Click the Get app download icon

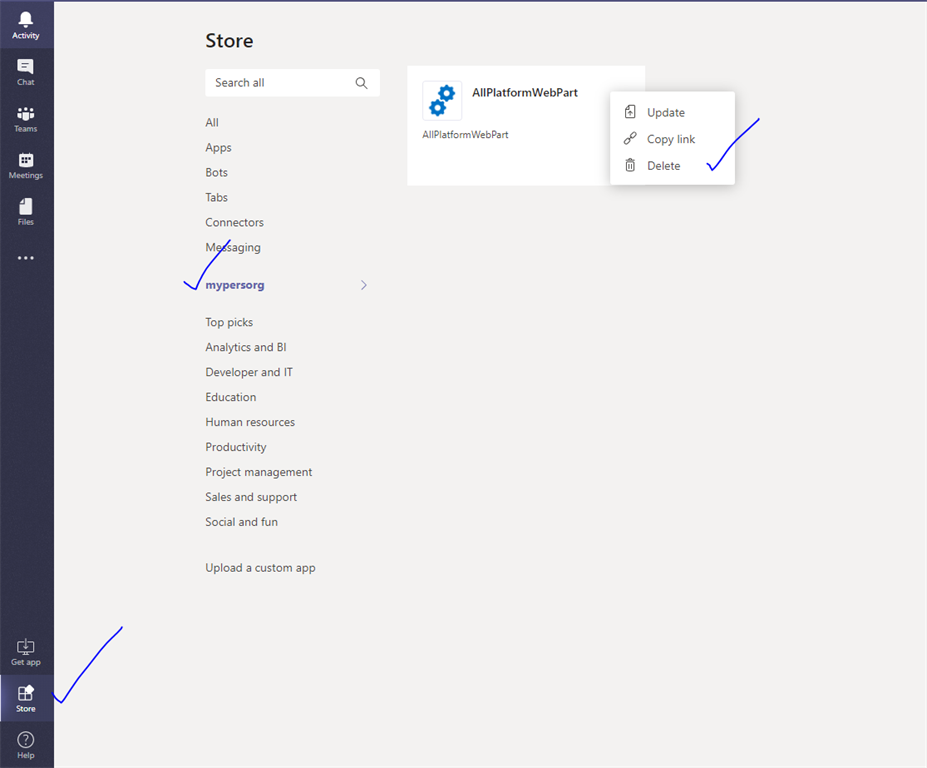tap(25, 650)
